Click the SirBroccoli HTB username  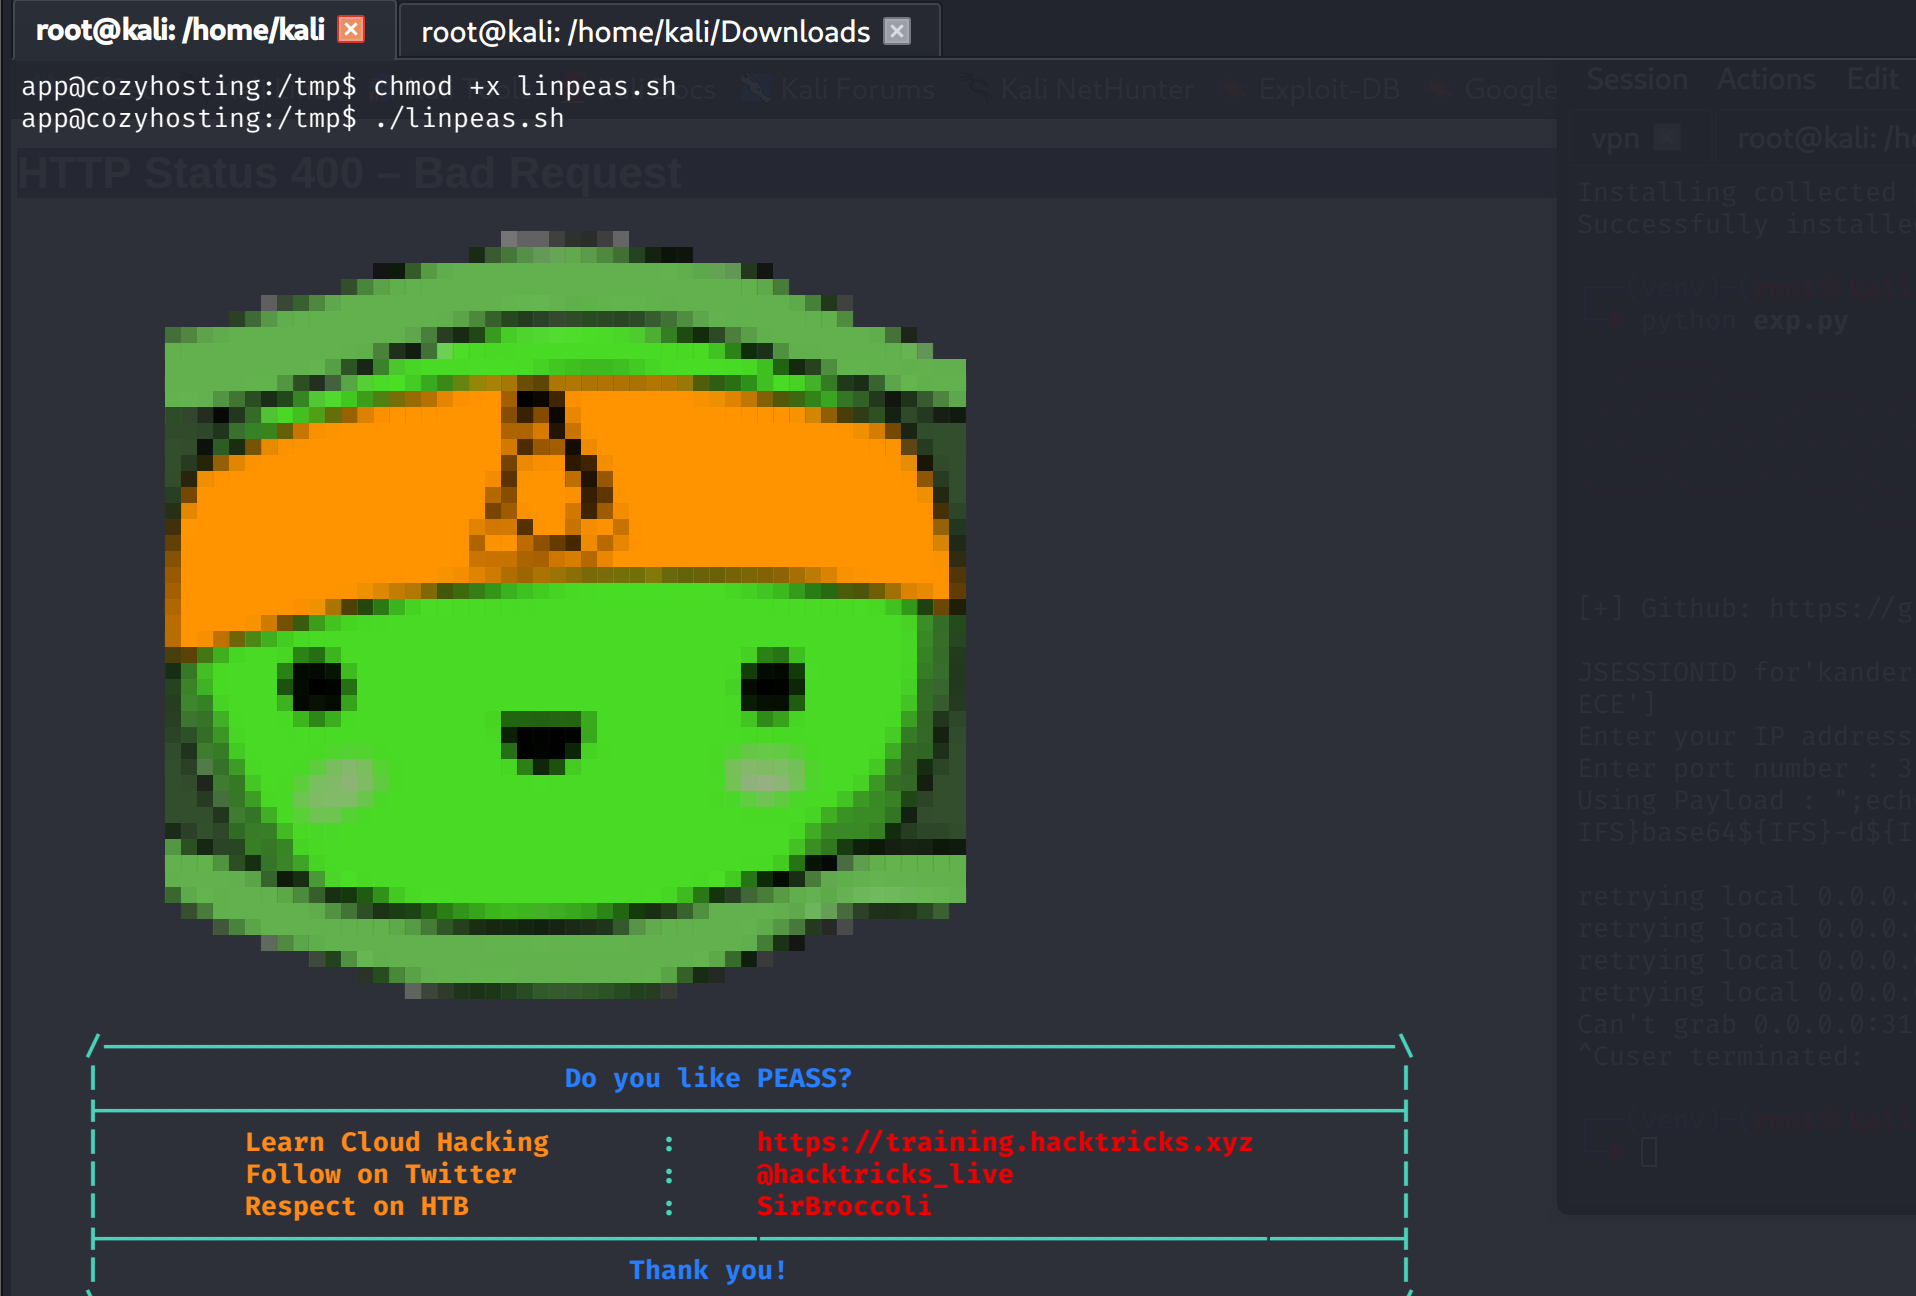click(844, 1206)
